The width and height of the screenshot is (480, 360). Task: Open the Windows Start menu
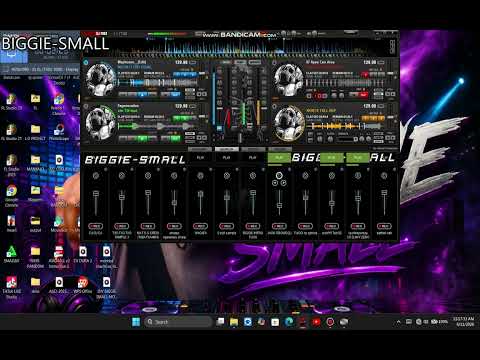coord(136,322)
